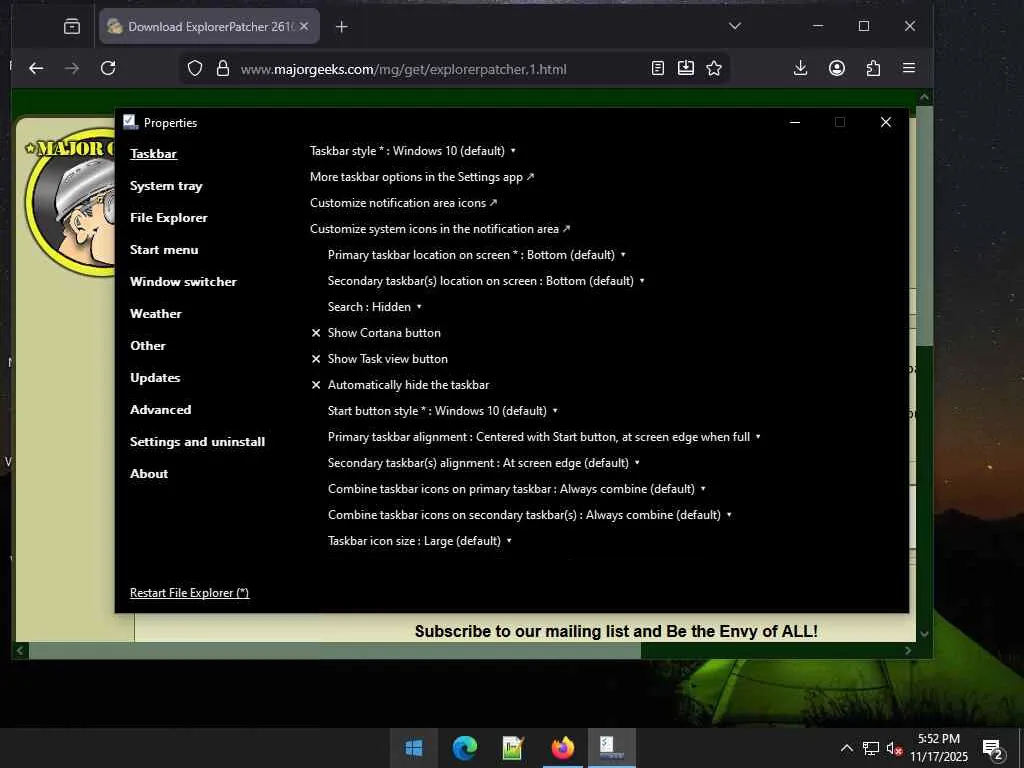Change Combine icons on primary taskbar
The height and width of the screenshot is (768, 1024).
(517, 489)
